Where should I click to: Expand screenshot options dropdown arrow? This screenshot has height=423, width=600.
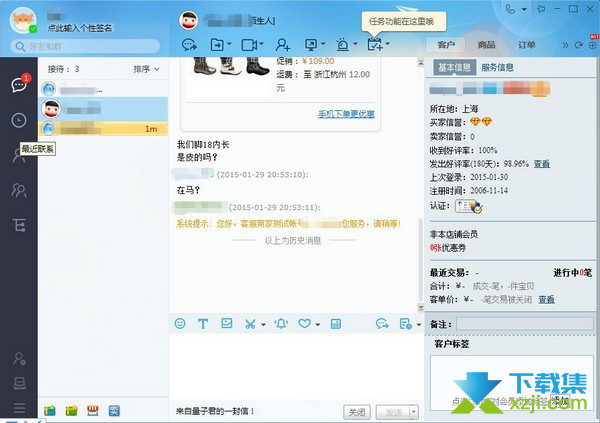[x=263, y=325]
